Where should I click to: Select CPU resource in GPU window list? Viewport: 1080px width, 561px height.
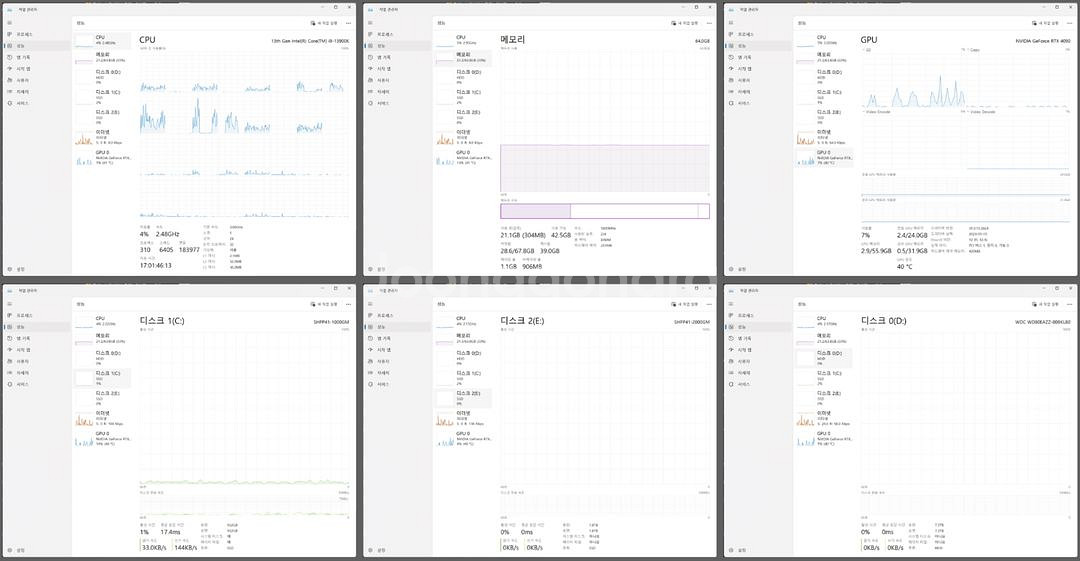824,40
